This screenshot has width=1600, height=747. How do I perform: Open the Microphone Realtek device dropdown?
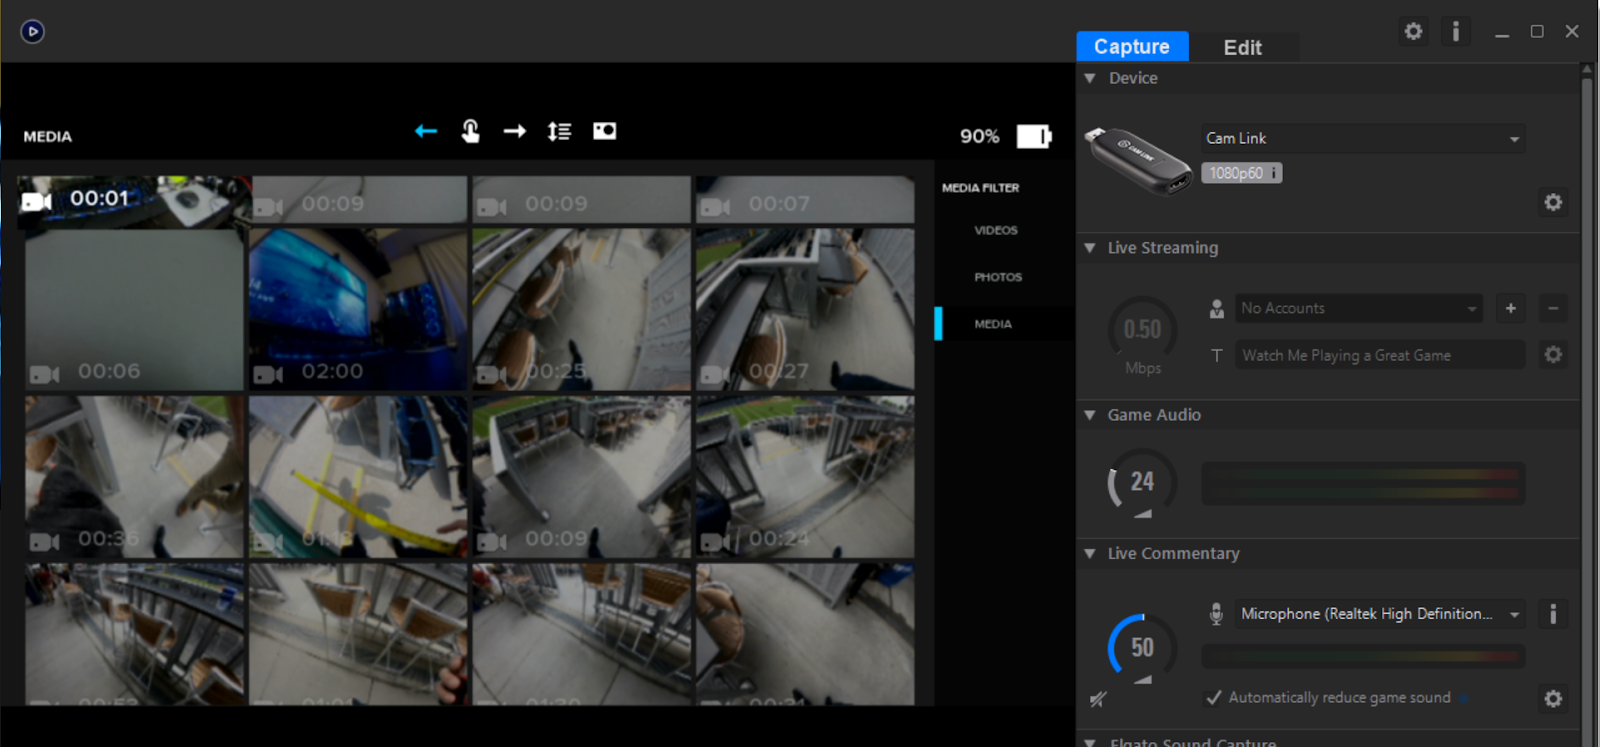pos(1379,614)
